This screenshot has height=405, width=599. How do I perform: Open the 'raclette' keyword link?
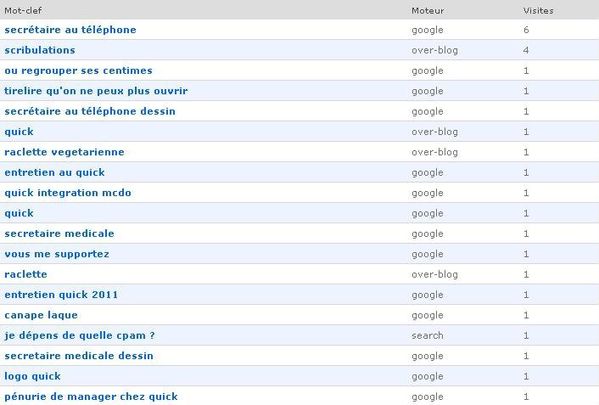click(26, 274)
